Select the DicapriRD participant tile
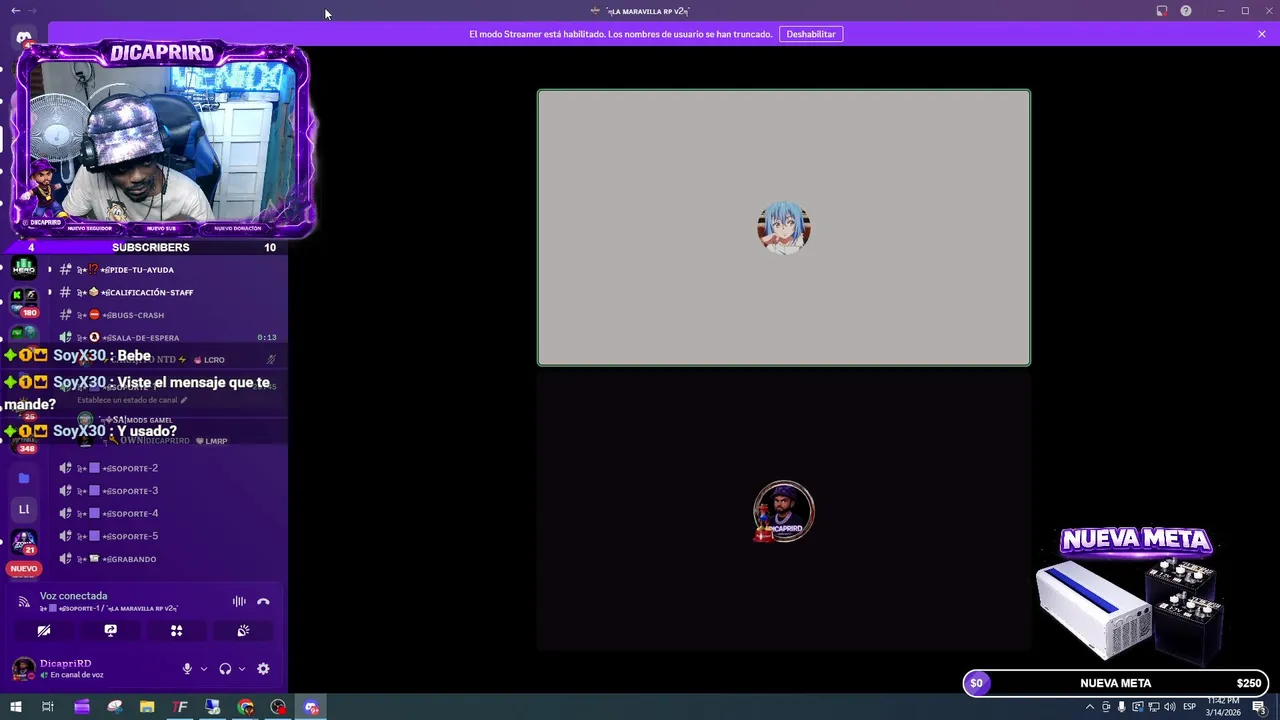 784,512
